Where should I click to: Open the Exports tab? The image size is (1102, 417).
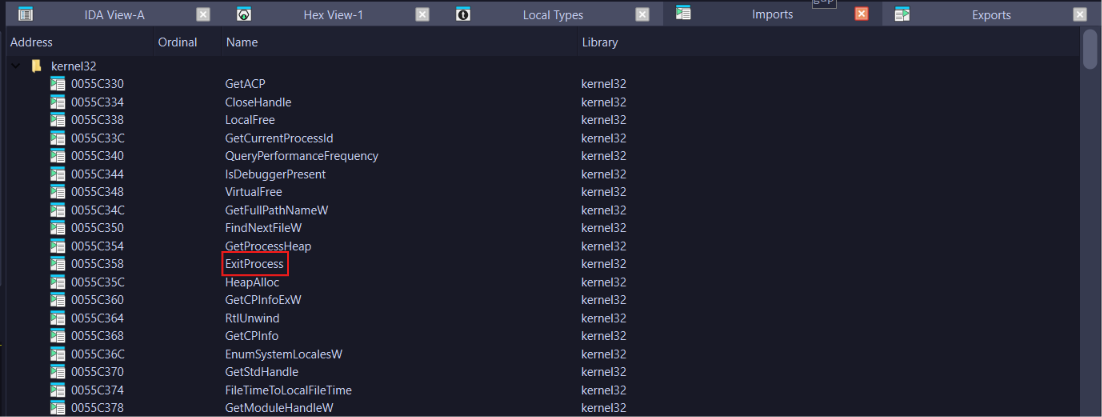click(991, 15)
